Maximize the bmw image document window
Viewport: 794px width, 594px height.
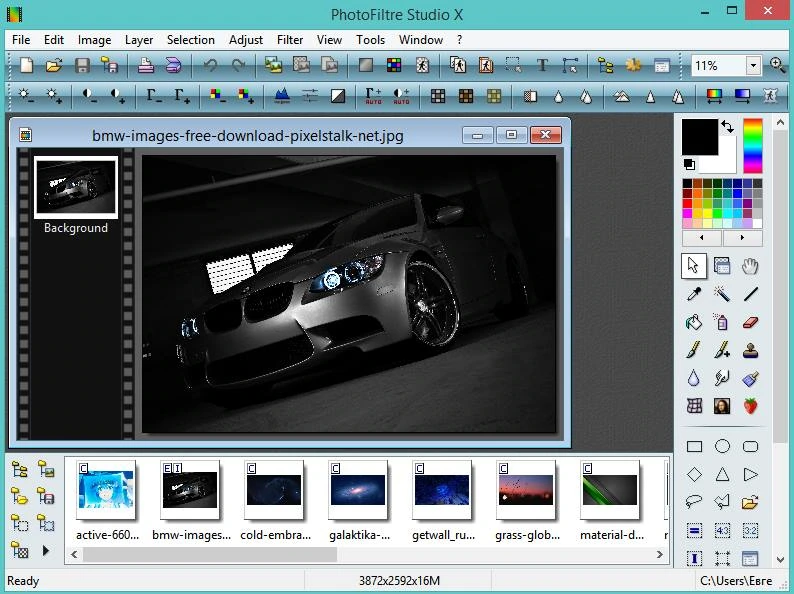click(x=511, y=135)
